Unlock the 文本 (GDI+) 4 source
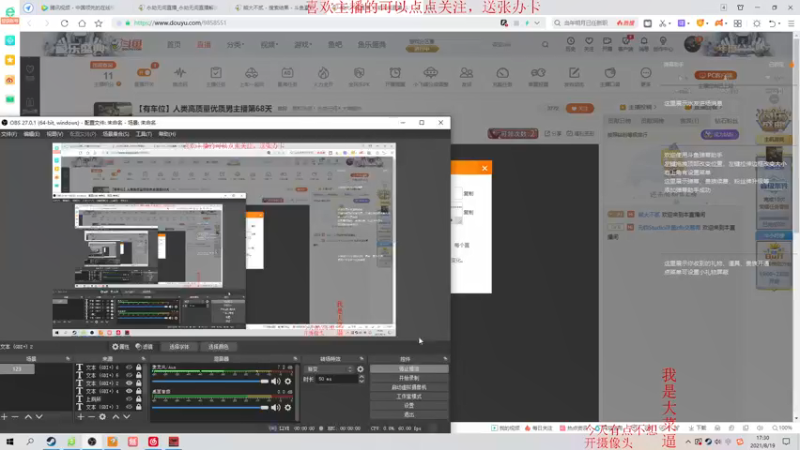This screenshot has width=800, height=450. click(138, 391)
